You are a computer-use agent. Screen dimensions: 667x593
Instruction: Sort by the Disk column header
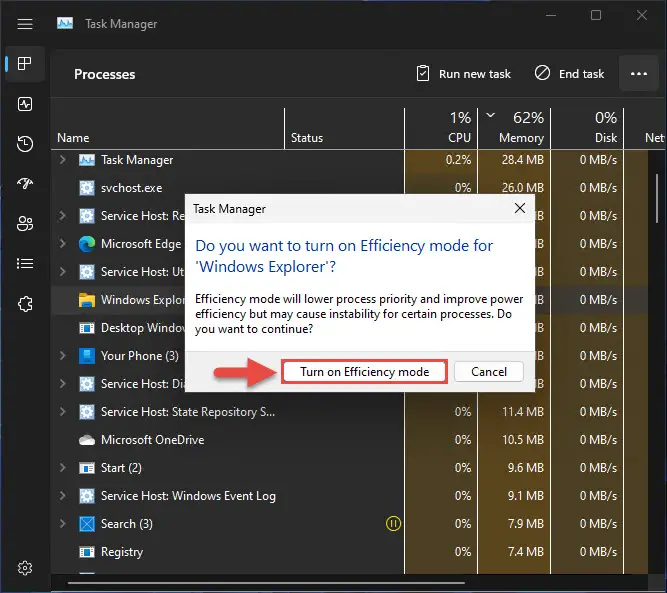(587, 128)
